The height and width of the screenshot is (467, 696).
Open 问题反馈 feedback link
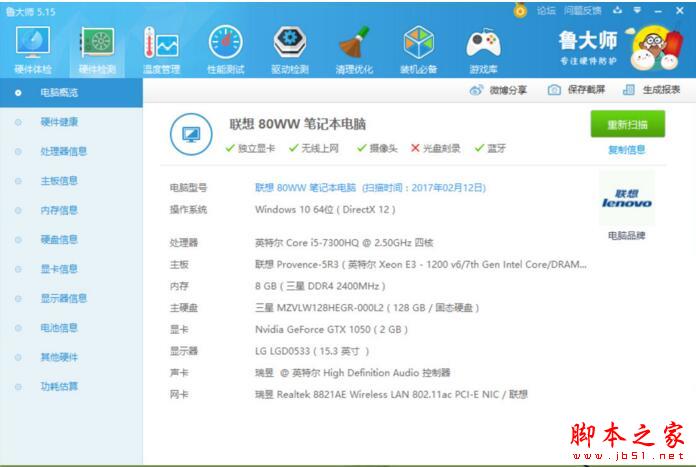[x=582, y=11]
